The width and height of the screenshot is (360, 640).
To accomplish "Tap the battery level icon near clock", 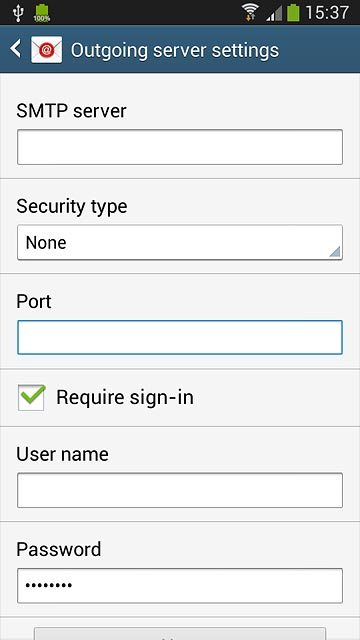I will tap(293, 12).
